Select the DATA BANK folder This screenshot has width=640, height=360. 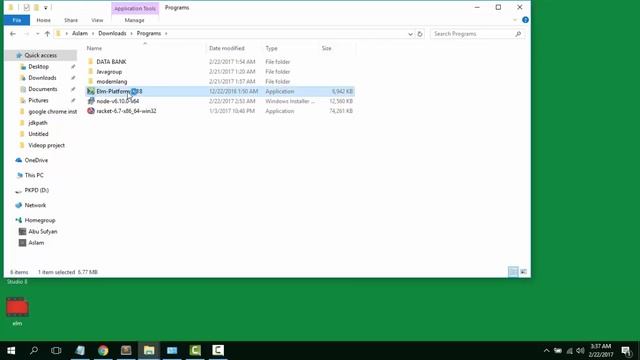pyautogui.click(x=111, y=62)
